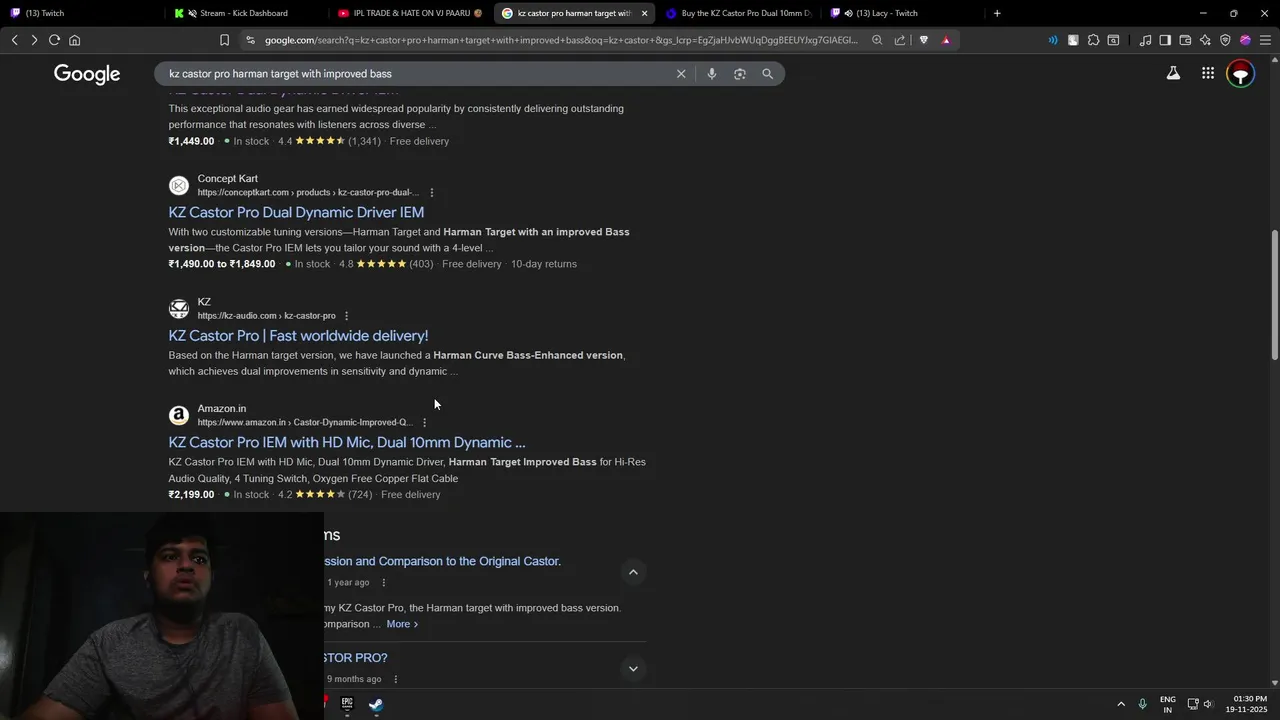Open Leo AI sparkle icon
Viewport: 1280px width, 720px height.
[1205, 40]
